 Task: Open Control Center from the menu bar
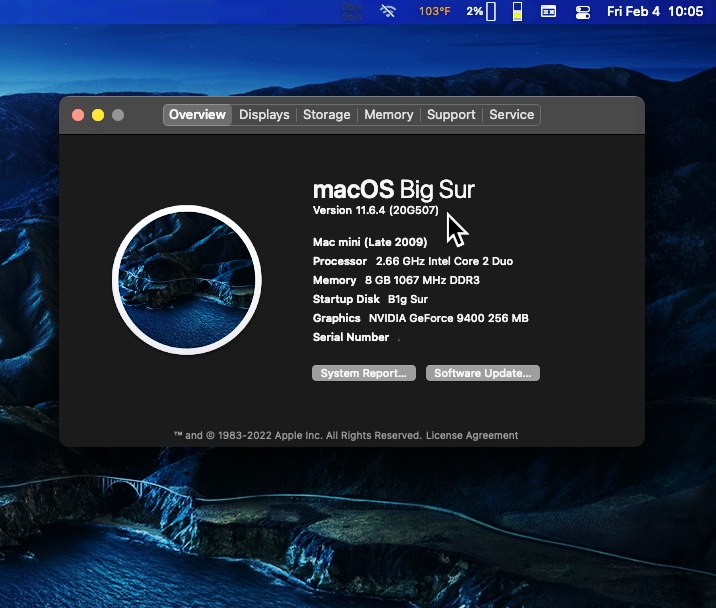[x=583, y=11]
